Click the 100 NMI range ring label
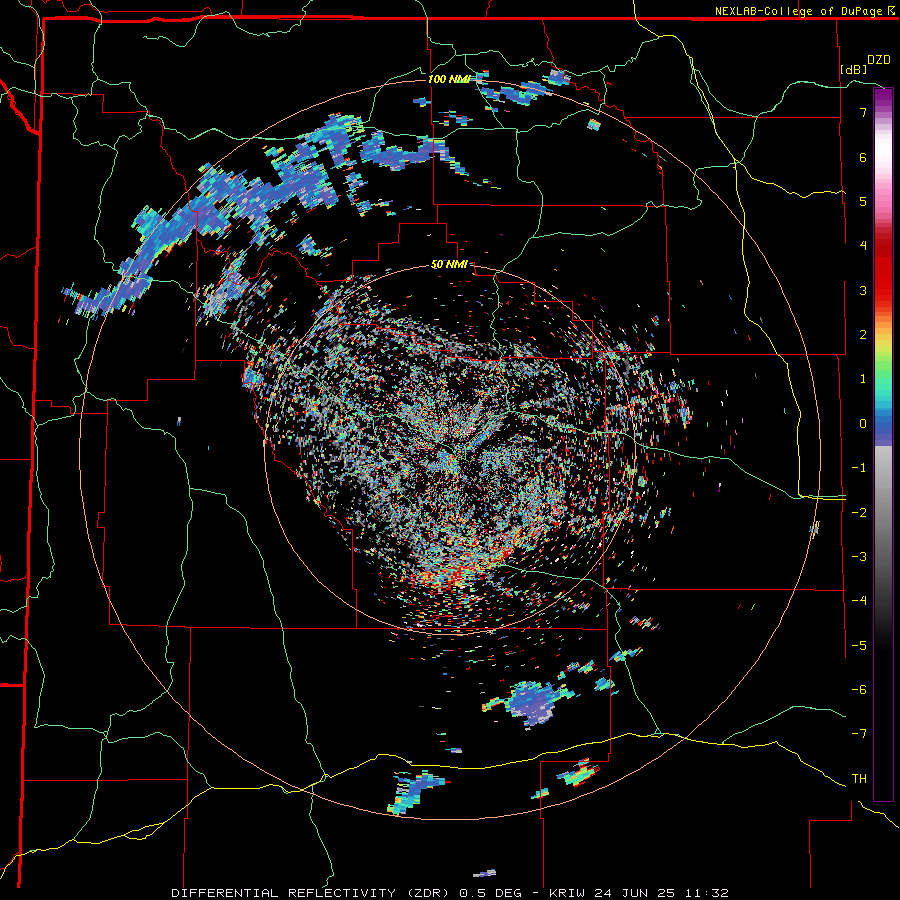This screenshot has height=900, width=900. 449,79
